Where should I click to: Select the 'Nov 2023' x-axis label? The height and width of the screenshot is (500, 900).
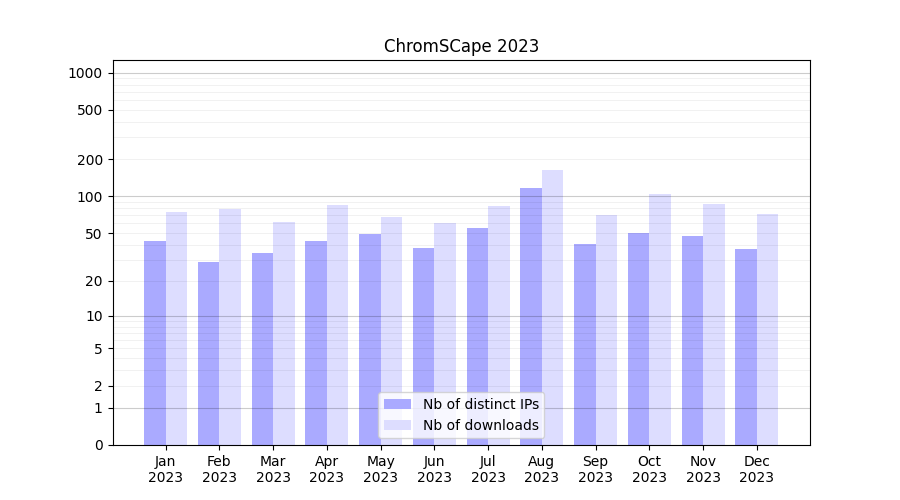(x=703, y=469)
